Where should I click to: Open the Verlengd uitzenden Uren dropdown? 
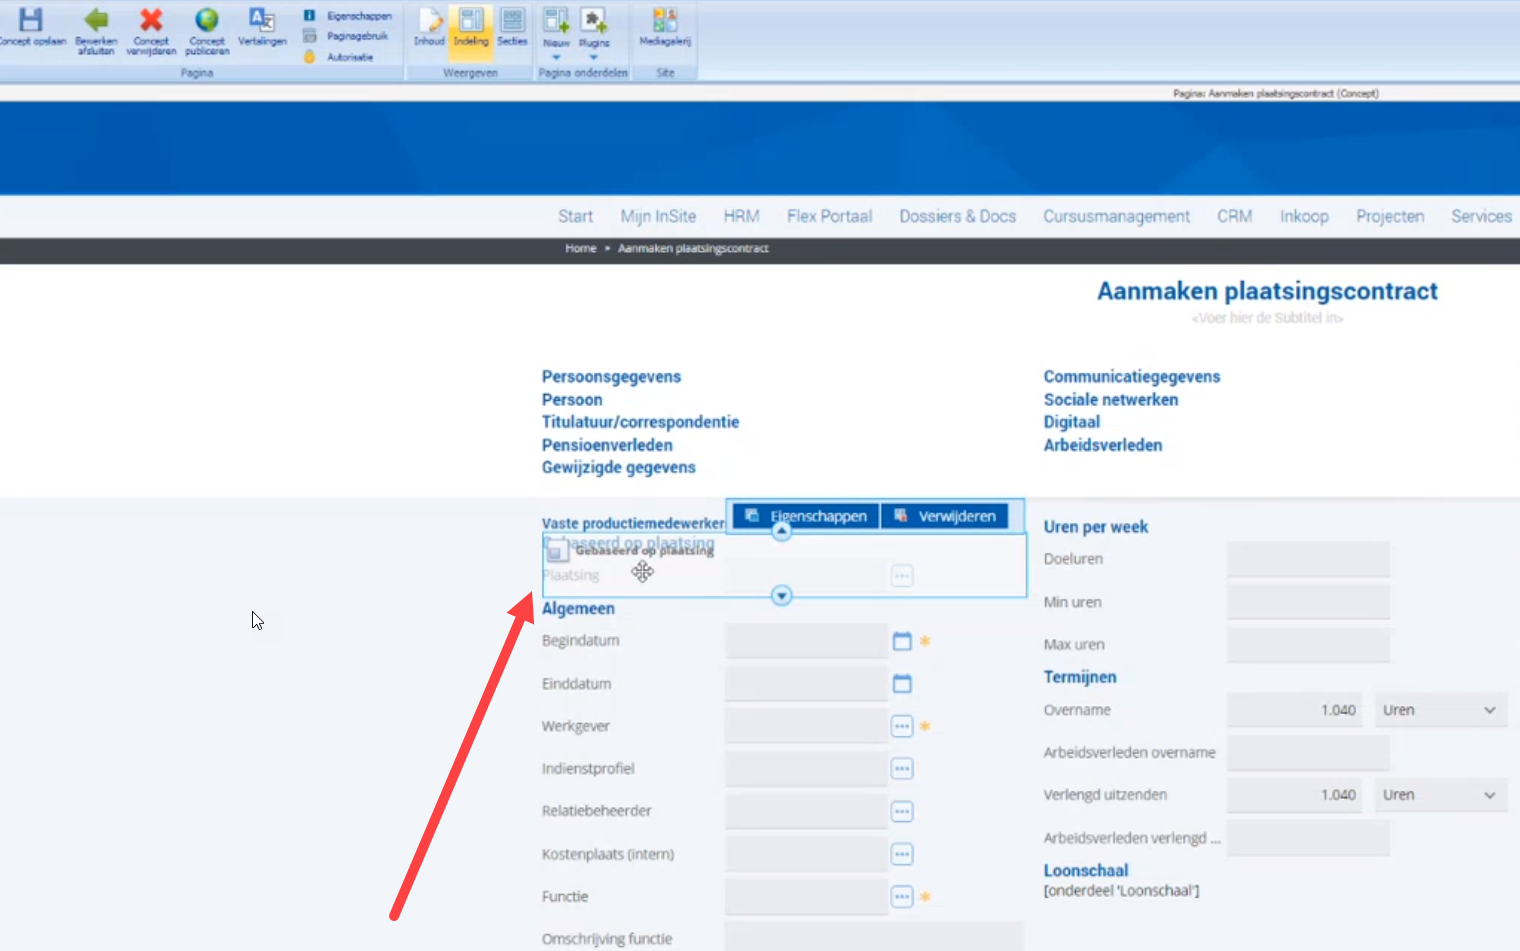[1440, 795]
